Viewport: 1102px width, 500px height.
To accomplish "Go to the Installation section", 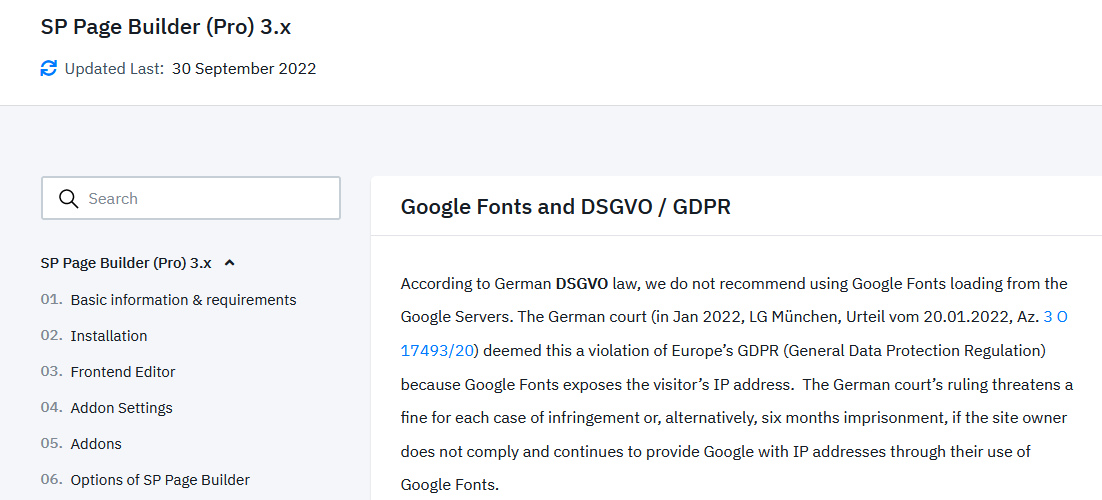I will point(108,336).
